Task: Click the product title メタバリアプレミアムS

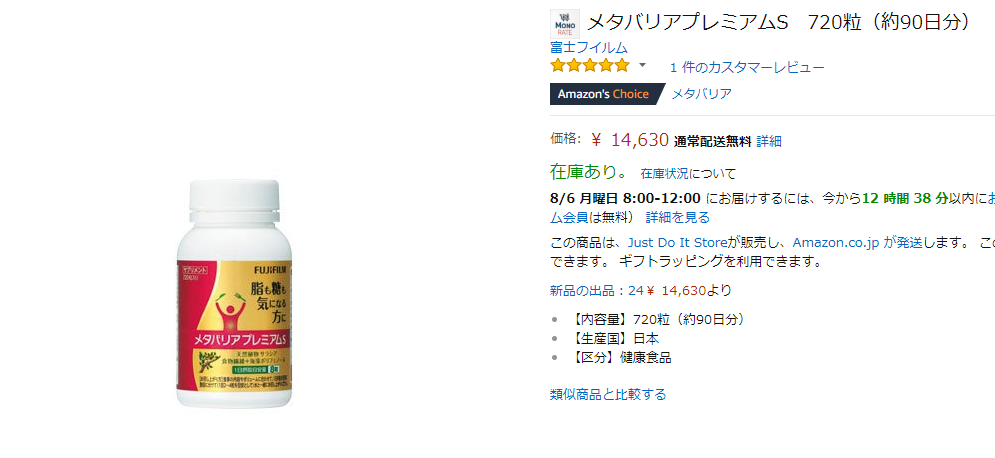Action: (x=687, y=23)
